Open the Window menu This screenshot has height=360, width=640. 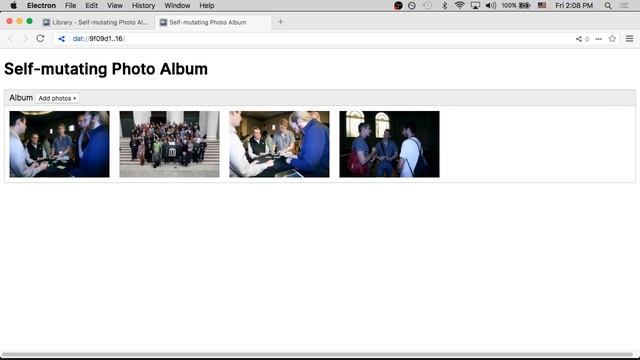tap(177, 5)
